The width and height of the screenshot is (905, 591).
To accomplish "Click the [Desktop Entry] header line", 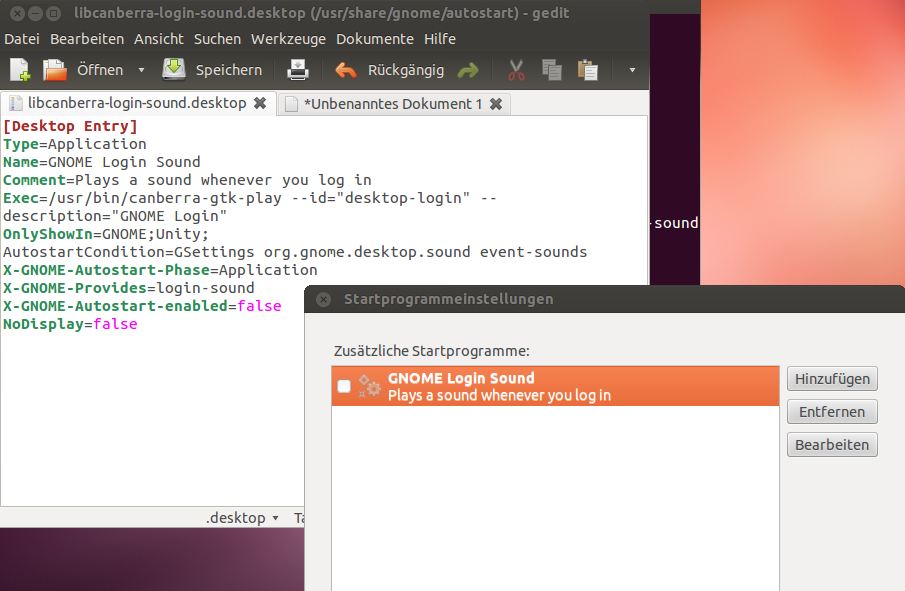I will (x=70, y=126).
